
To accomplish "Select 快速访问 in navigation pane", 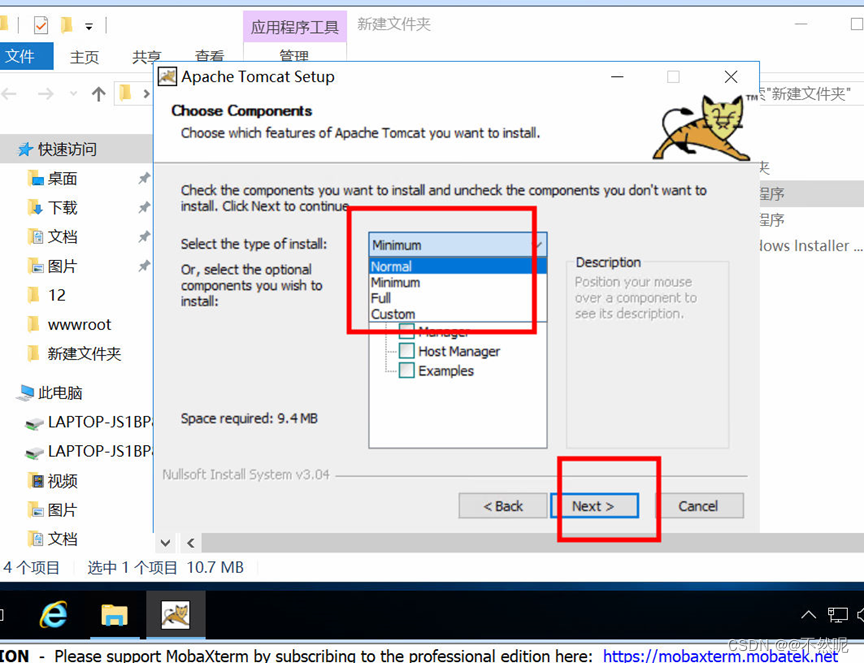I will [x=67, y=149].
